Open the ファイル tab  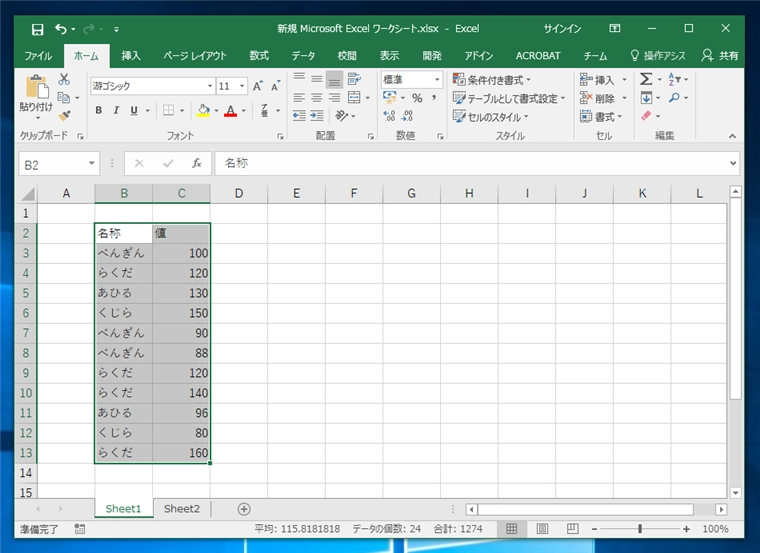click(x=38, y=56)
